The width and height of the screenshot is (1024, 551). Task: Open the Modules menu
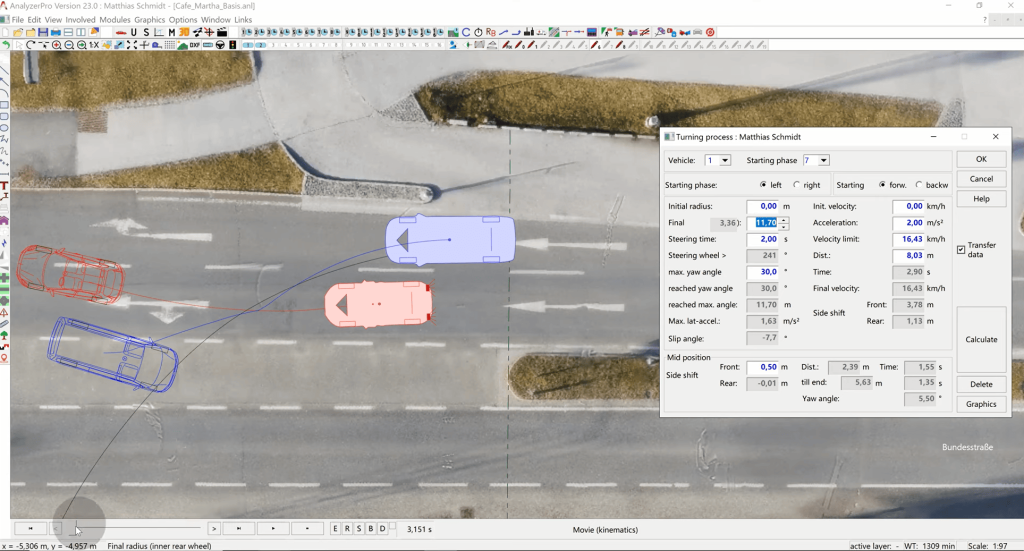pos(114,19)
